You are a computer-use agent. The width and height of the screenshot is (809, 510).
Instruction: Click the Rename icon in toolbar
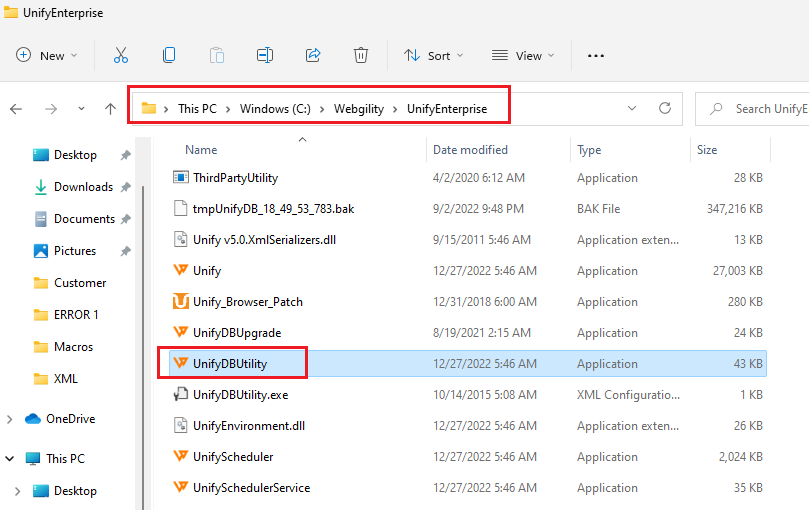point(265,55)
